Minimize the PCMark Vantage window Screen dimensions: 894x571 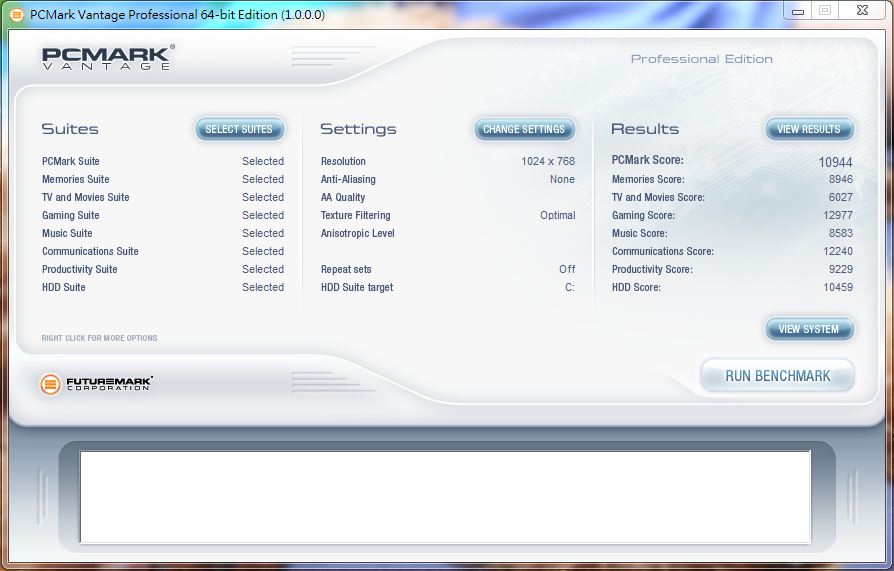(798, 11)
